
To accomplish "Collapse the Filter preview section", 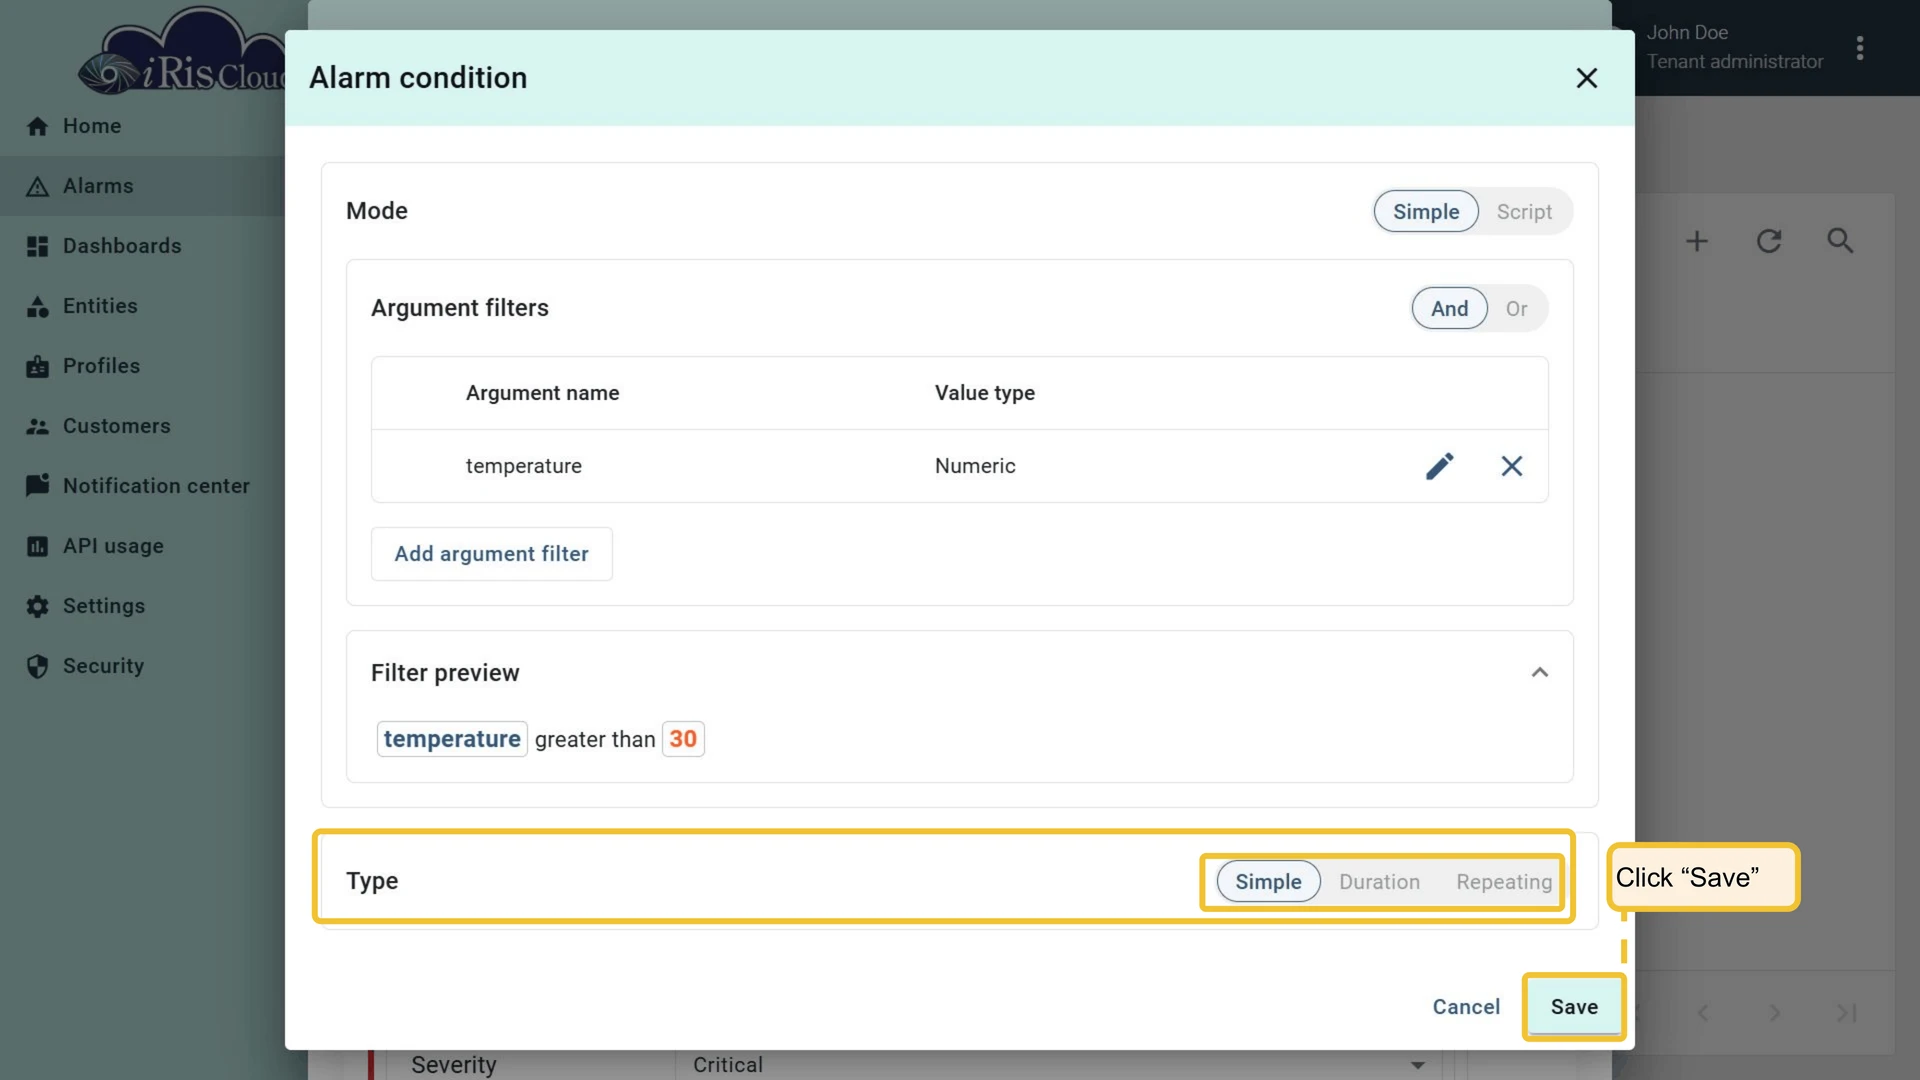I will [1539, 673].
